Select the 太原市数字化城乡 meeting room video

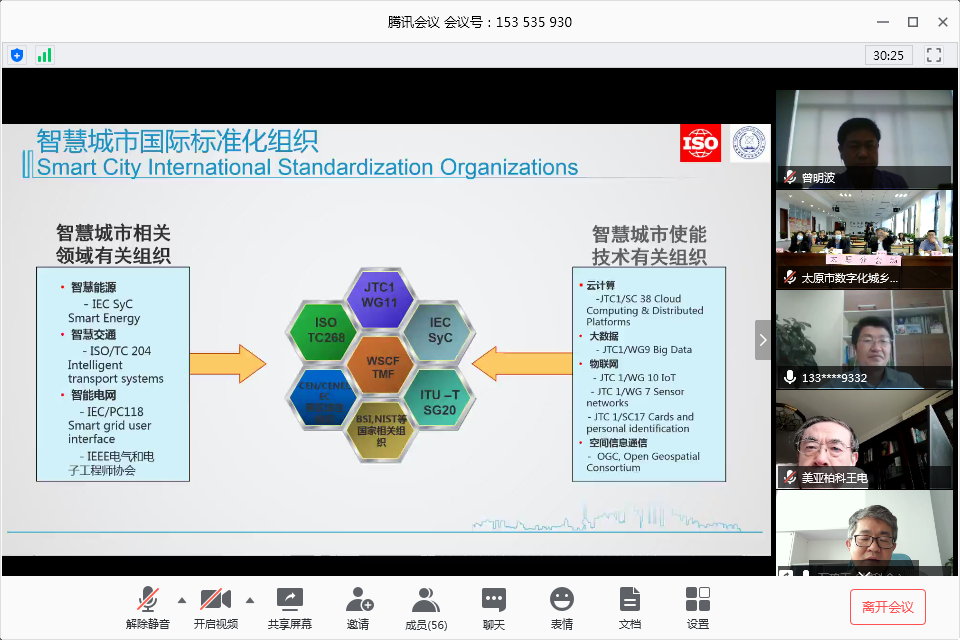[x=863, y=238]
